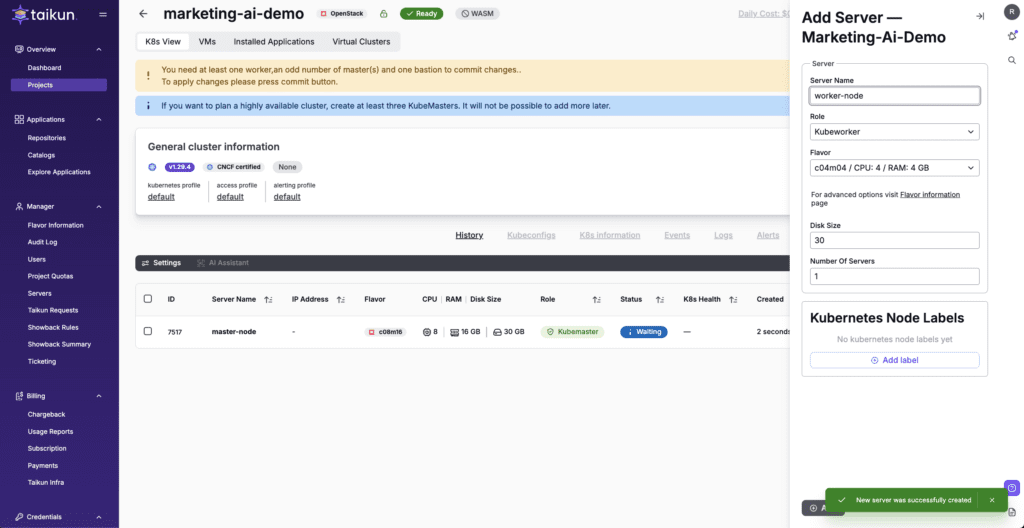Click the back arrow next to marketing-ai-demo
This screenshot has width=1024, height=528.
(143, 14)
